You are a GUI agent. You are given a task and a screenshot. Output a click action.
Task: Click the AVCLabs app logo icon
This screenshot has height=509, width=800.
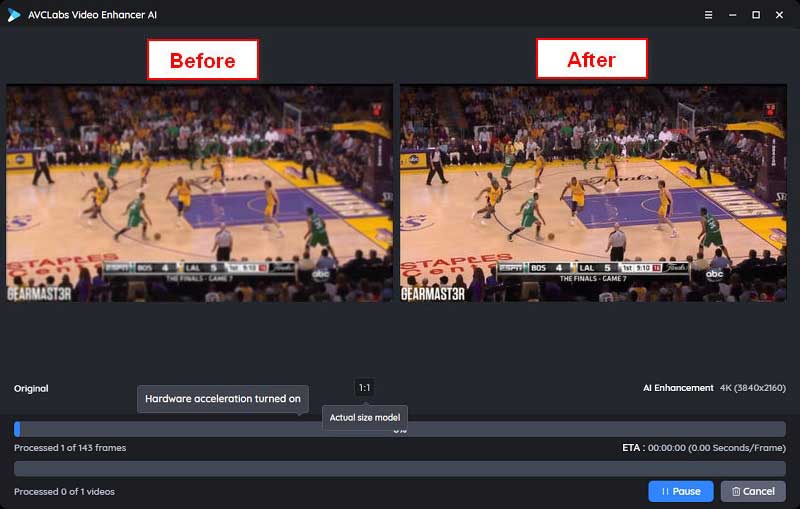(14, 15)
